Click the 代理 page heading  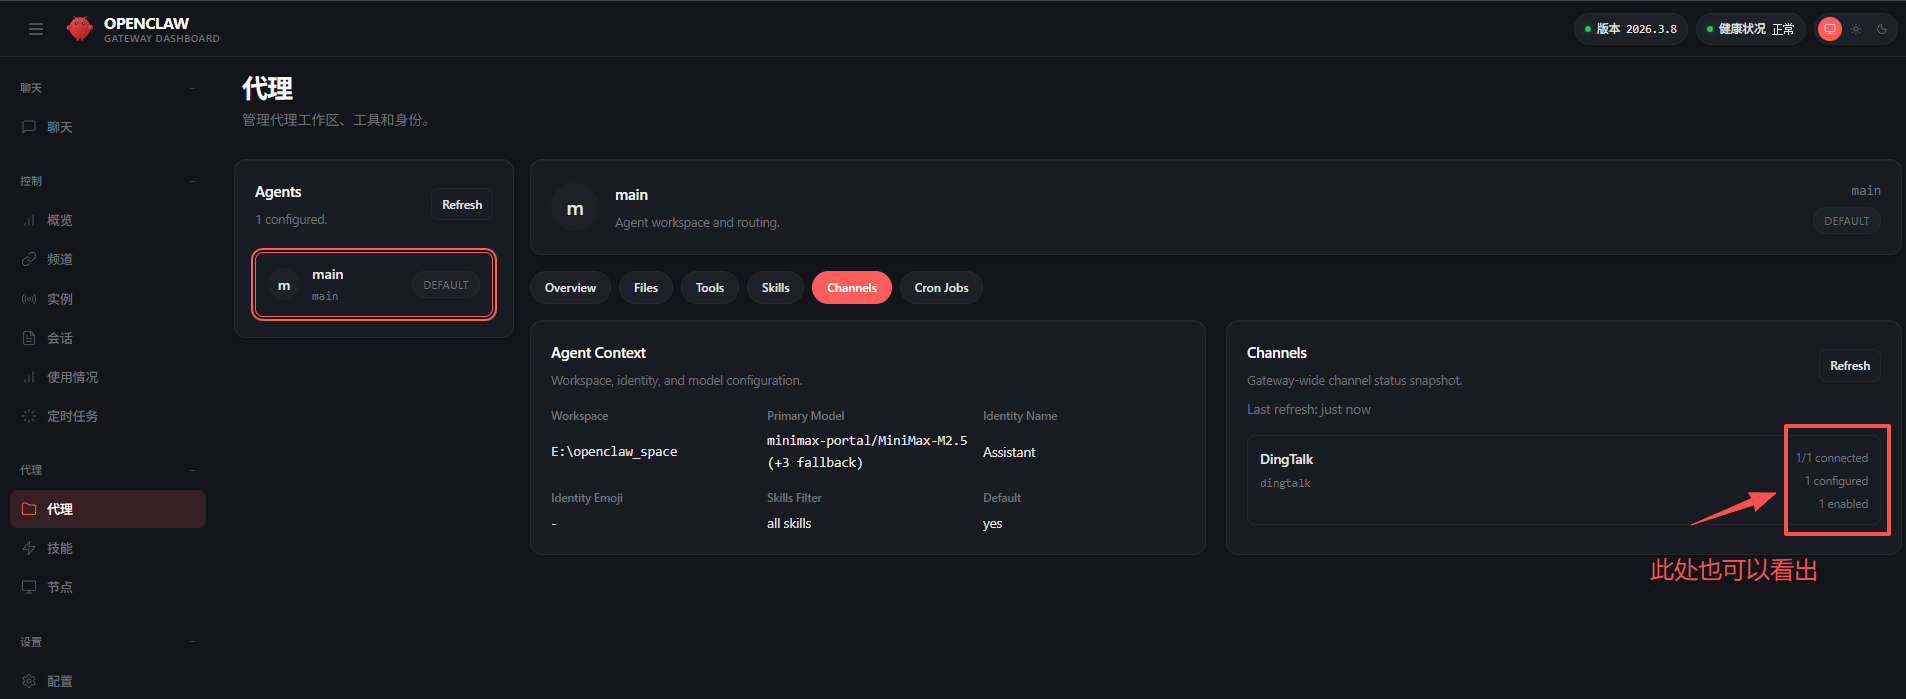tap(267, 88)
